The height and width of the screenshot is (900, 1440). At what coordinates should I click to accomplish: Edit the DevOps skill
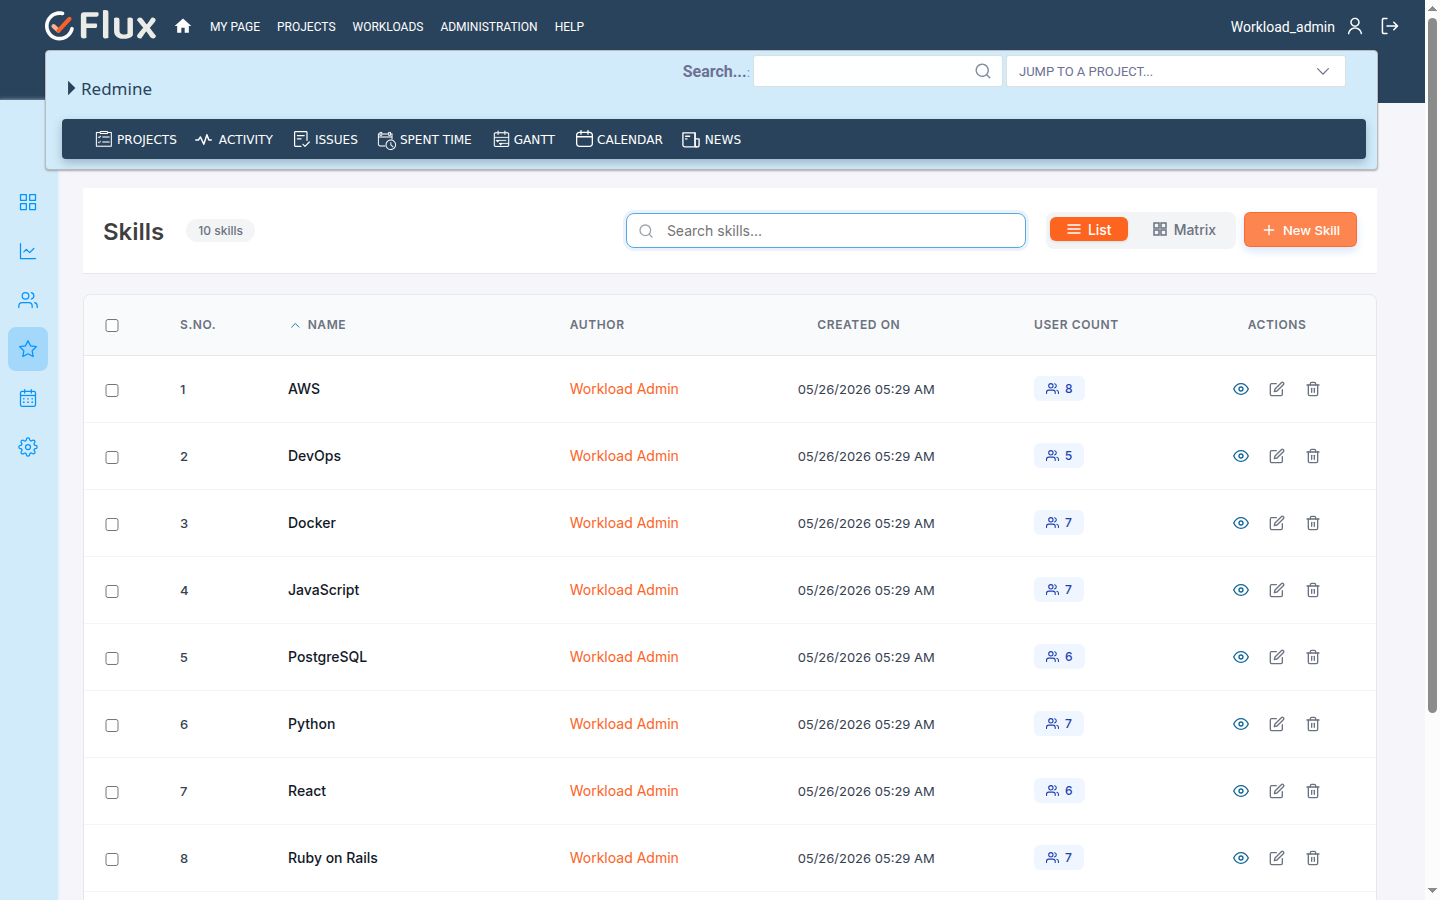pos(1277,456)
